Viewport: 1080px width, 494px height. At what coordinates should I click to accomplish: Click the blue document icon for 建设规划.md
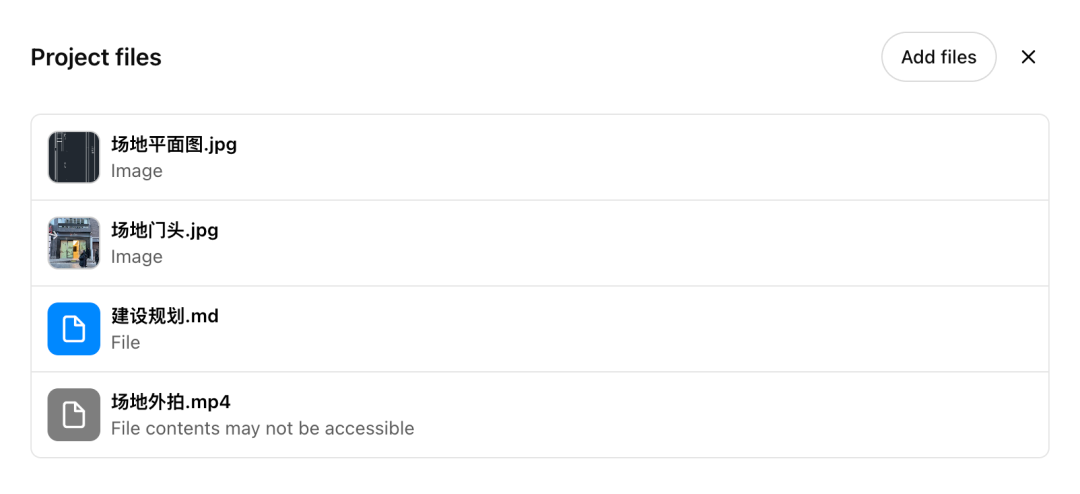pos(74,329)
